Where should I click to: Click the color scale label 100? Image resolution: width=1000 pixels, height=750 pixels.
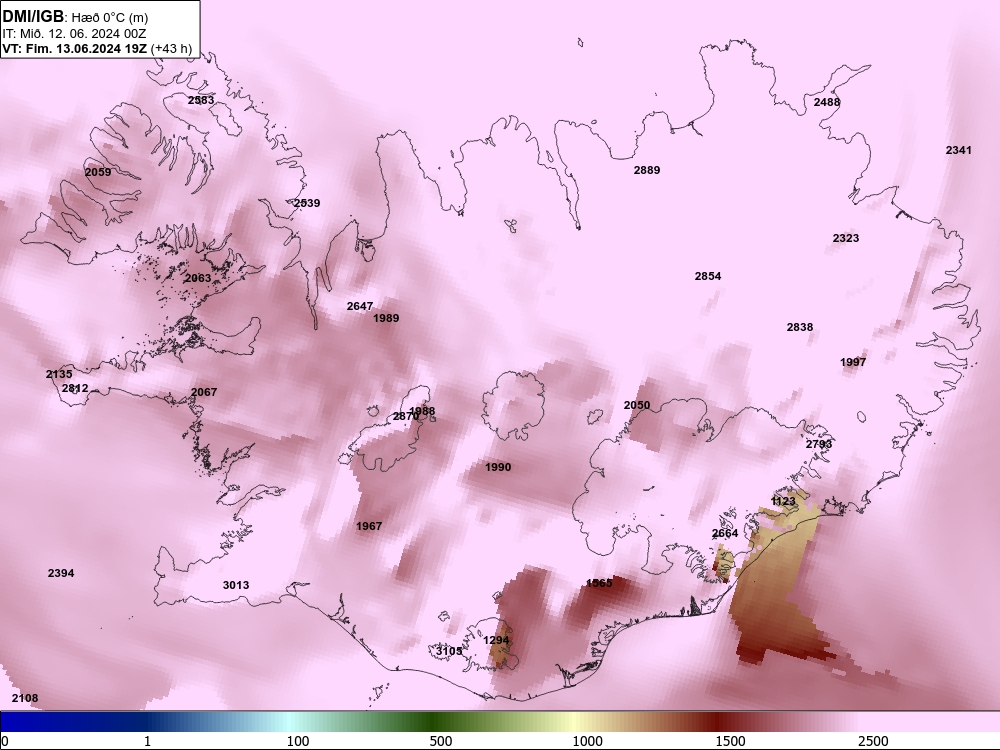298,741
